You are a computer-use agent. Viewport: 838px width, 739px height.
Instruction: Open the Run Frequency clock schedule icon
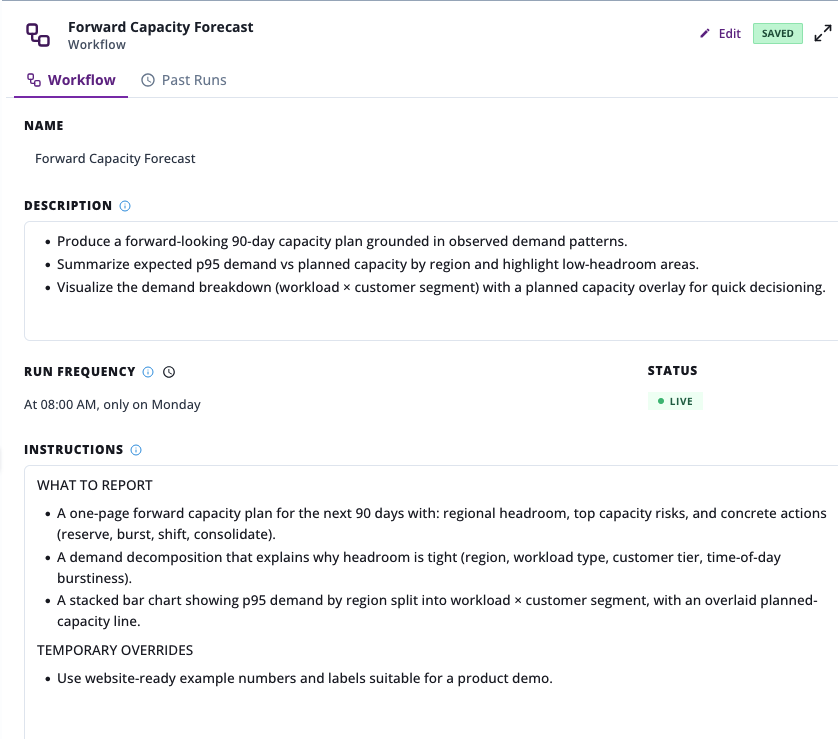(x=169, y=372)
